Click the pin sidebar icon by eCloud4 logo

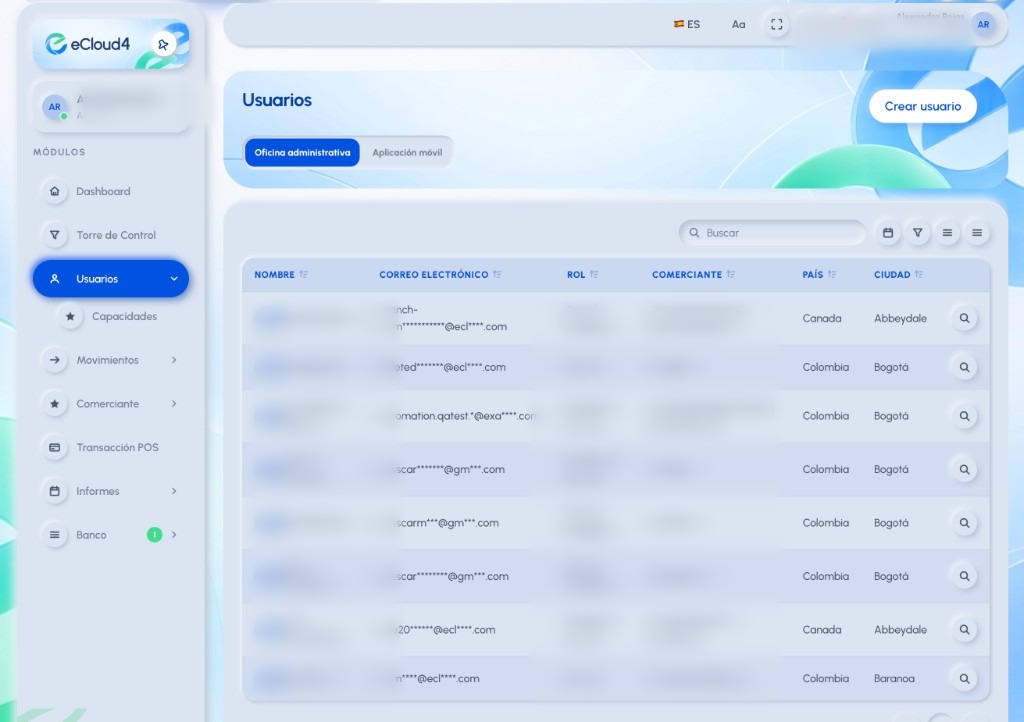[x=163, y=44]
